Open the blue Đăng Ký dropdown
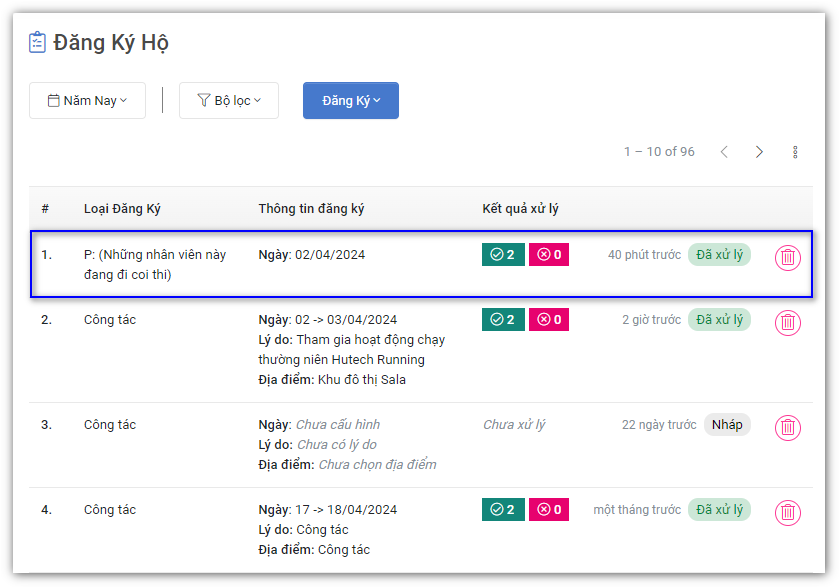This screenshot has width=839, height=587. pyautogui.click(x=350, y=100)
